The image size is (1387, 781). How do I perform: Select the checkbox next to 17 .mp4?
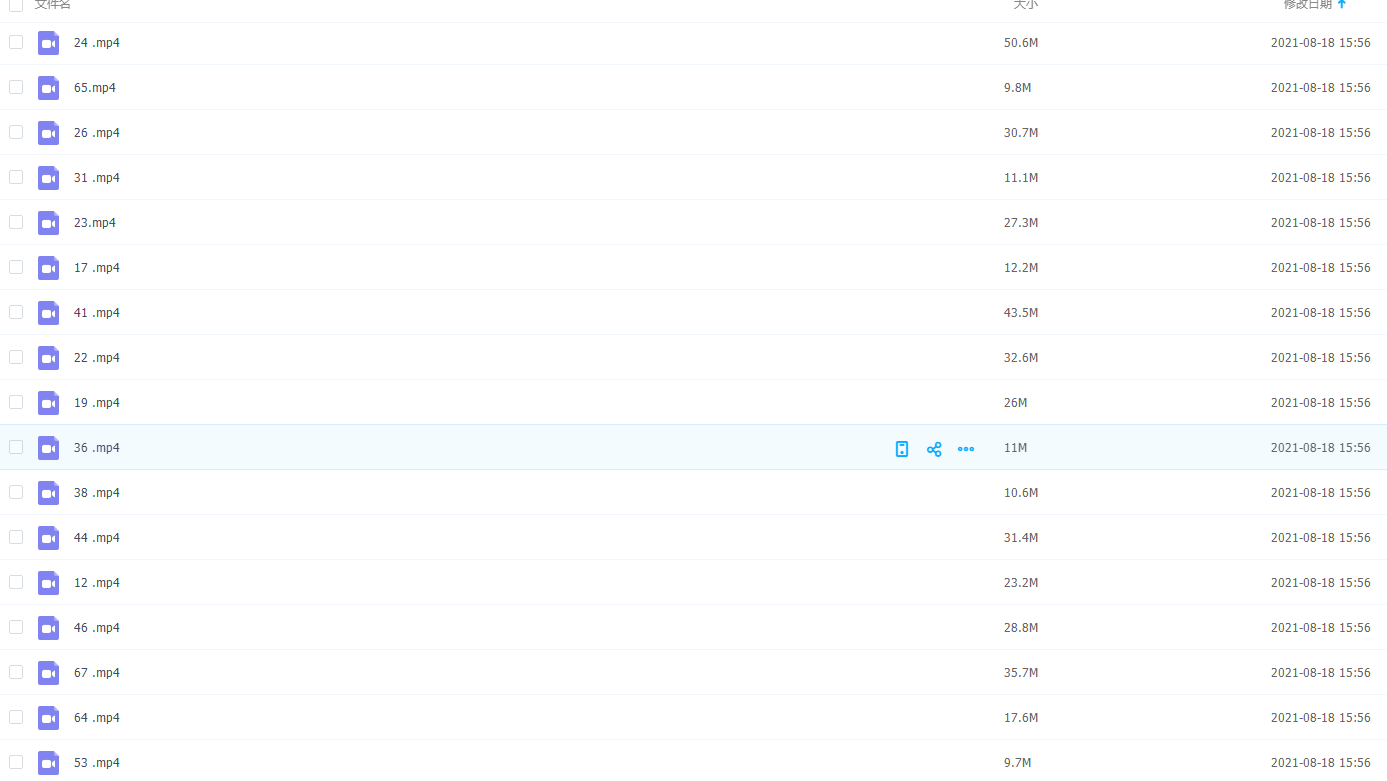point(16,267)
